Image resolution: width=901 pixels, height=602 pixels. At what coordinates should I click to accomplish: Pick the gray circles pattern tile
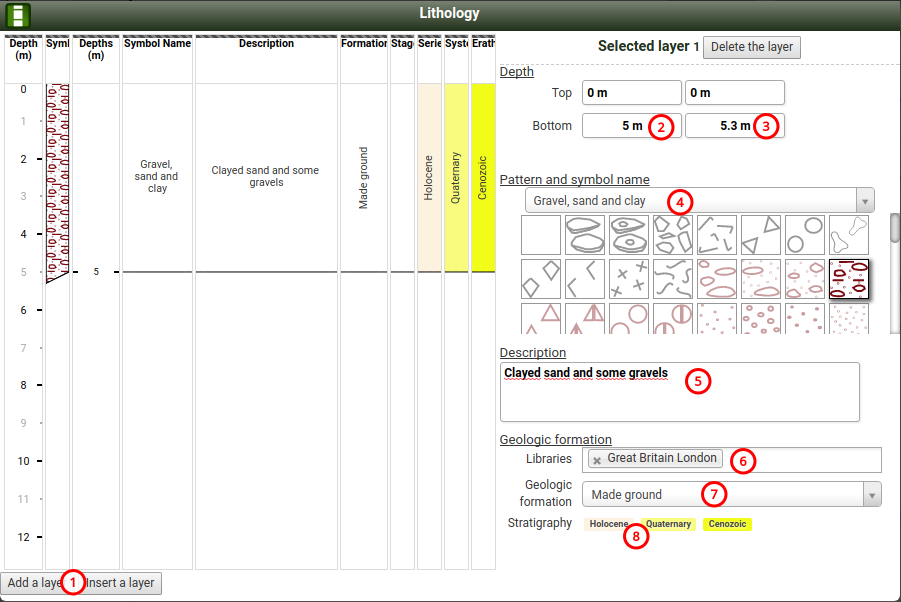point(804,235)
